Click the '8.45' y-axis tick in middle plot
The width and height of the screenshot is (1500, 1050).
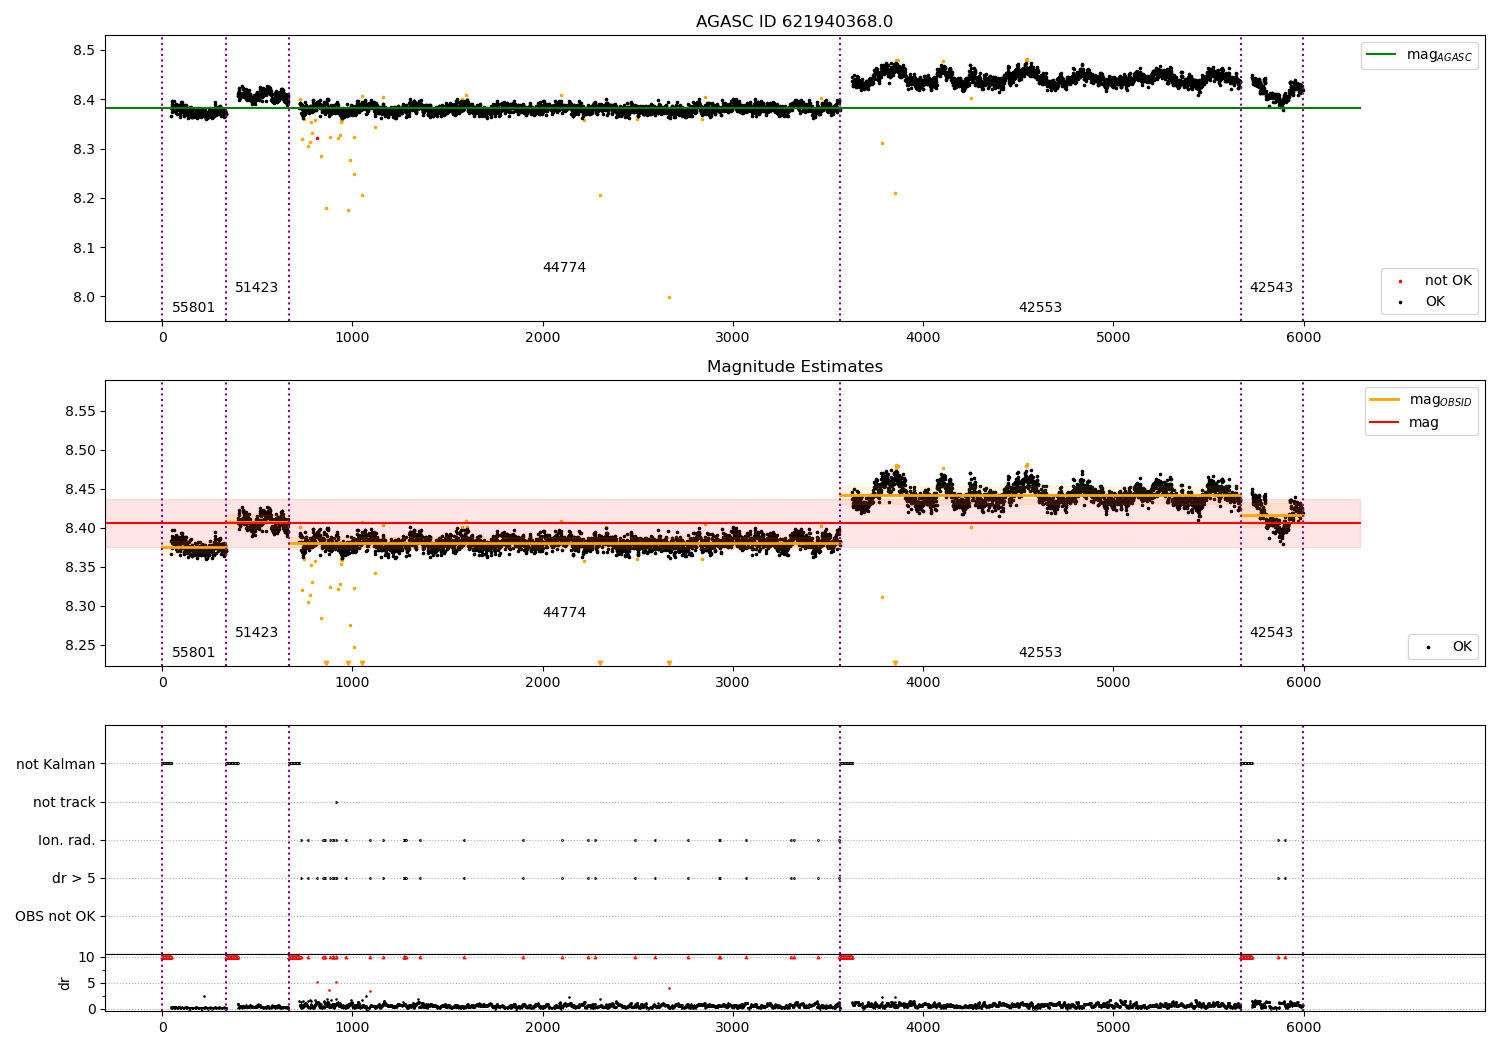(80, 489)
